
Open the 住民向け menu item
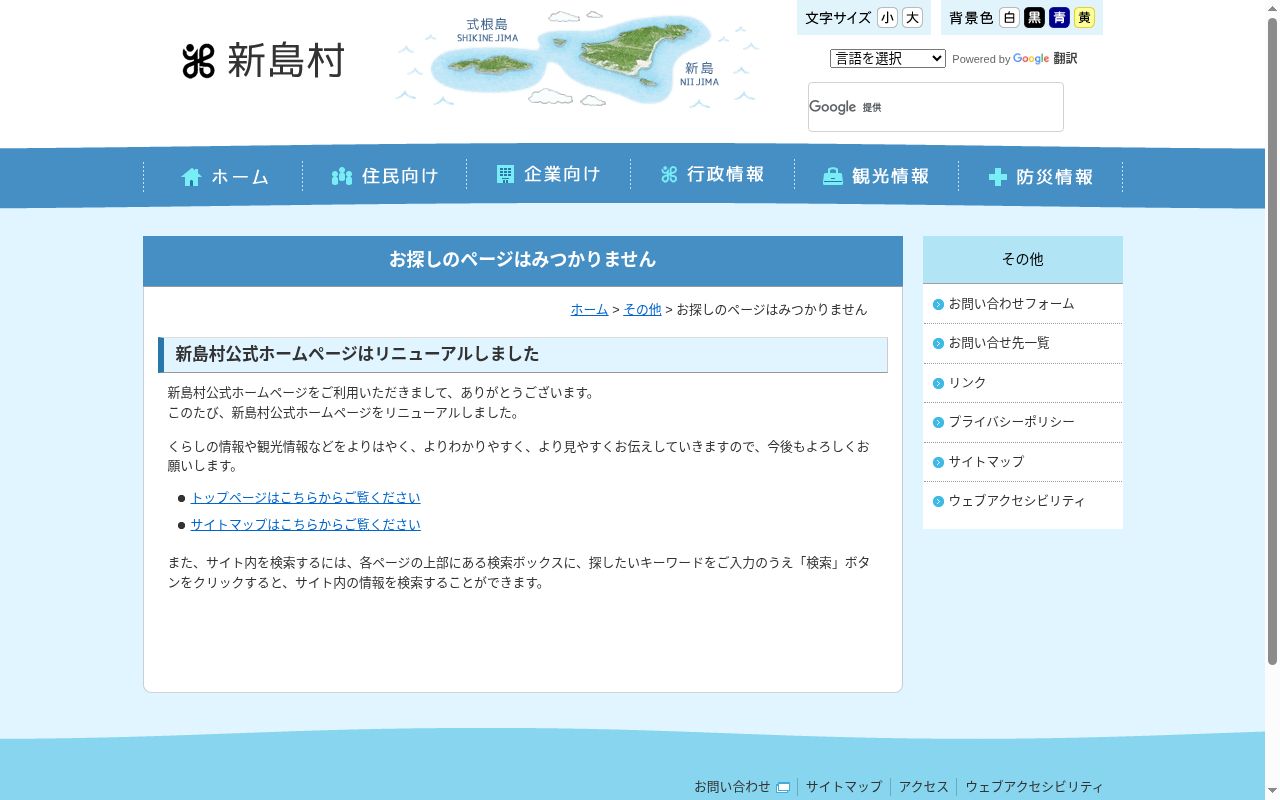385,176
